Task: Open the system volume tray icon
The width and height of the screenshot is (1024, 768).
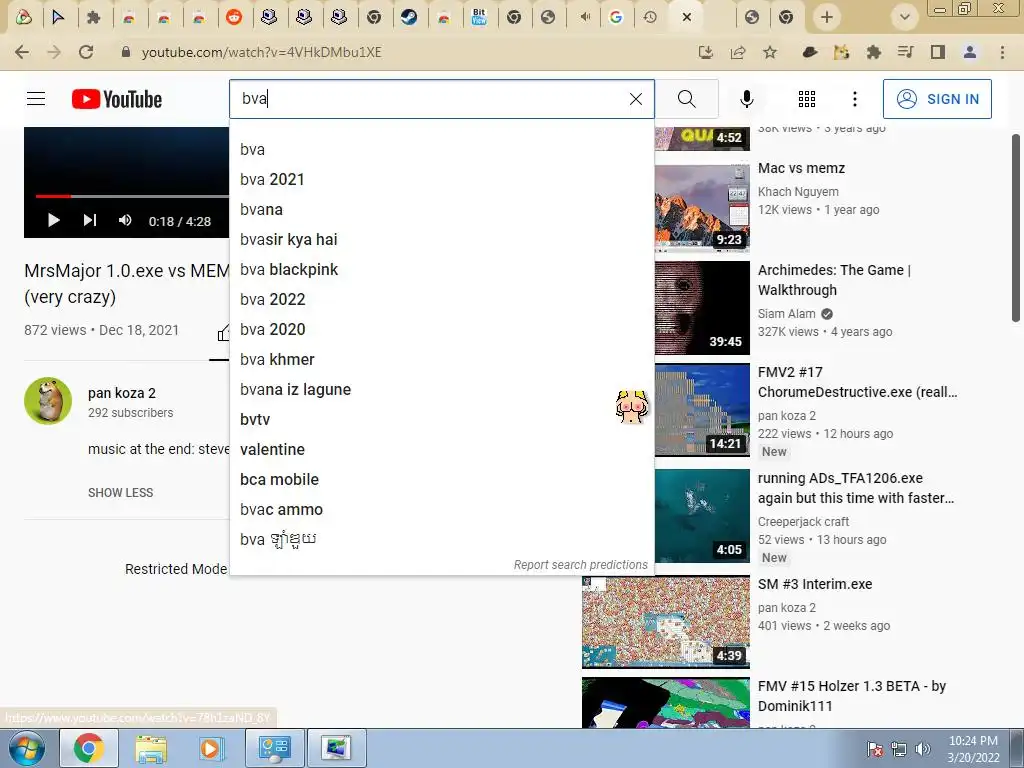Action: (923, 749)
